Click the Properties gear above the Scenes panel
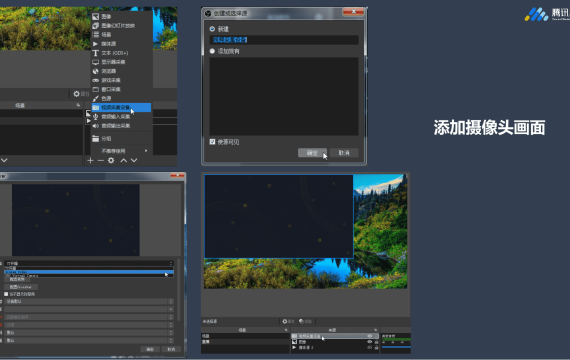Image resolution: width=570 pixels, height=360 pixels. [76, 94]
